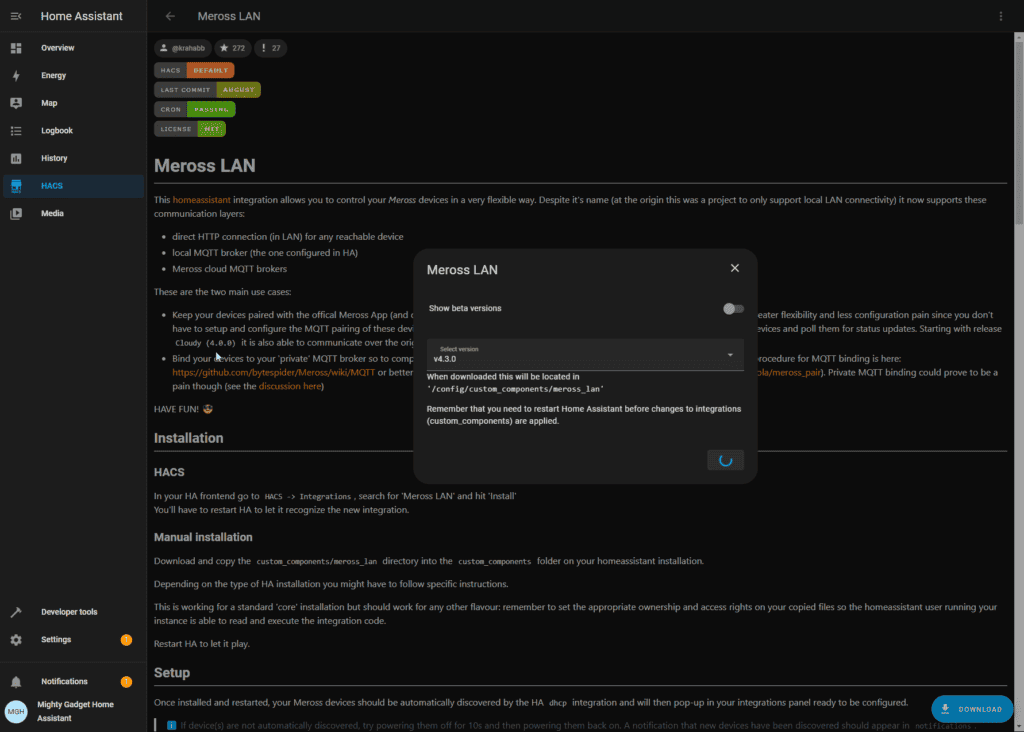Open Settings from the sidebar
Screen dimensions: 1024x732
click(x=56, y=640)
